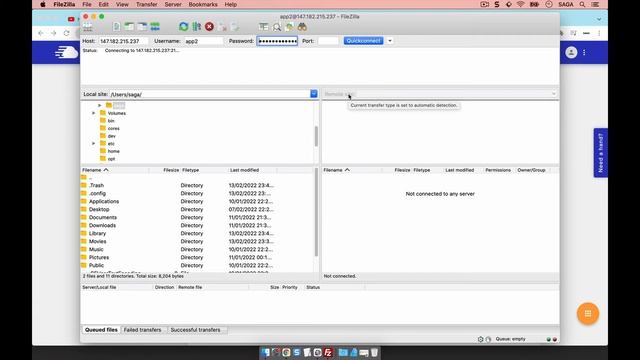This screenshot has width=640, height=360.
Task: Click the Host input field
Action: [x=123, y=41]
